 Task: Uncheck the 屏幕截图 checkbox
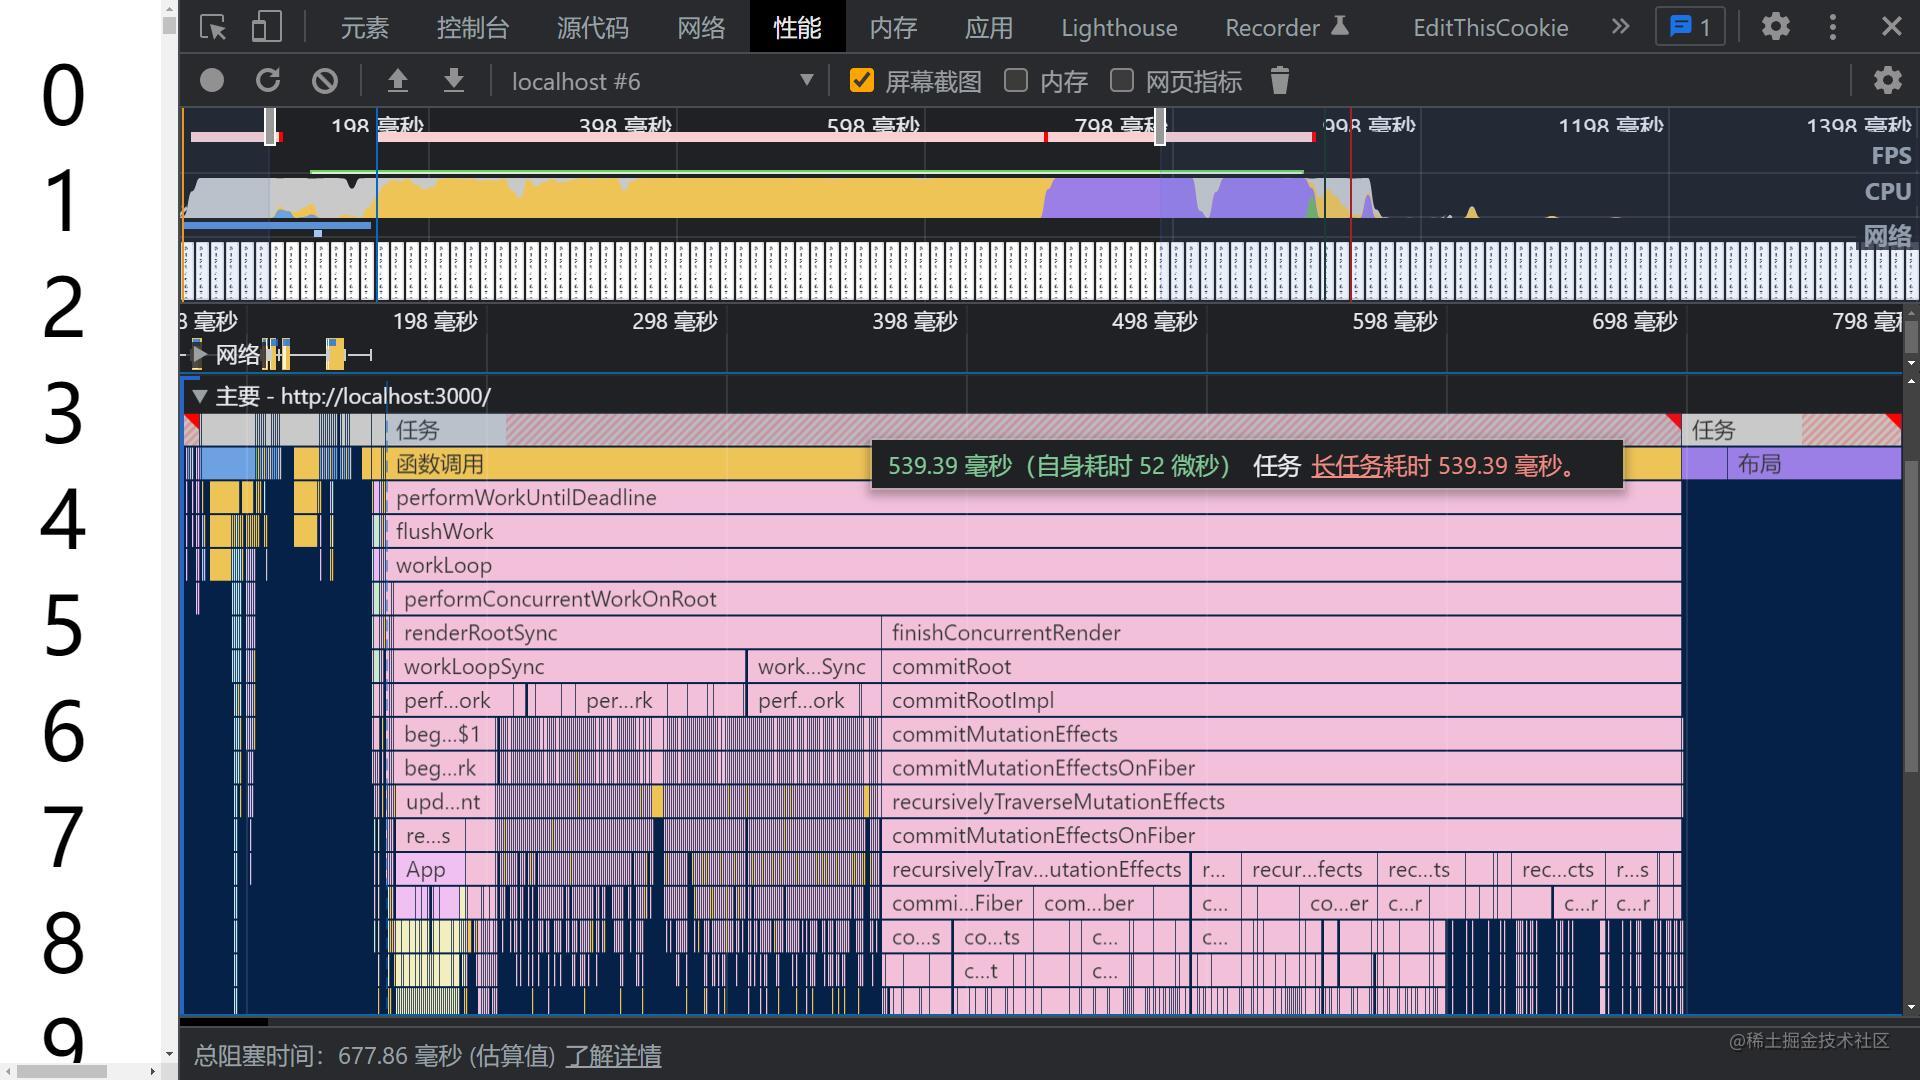pos(861,81)
